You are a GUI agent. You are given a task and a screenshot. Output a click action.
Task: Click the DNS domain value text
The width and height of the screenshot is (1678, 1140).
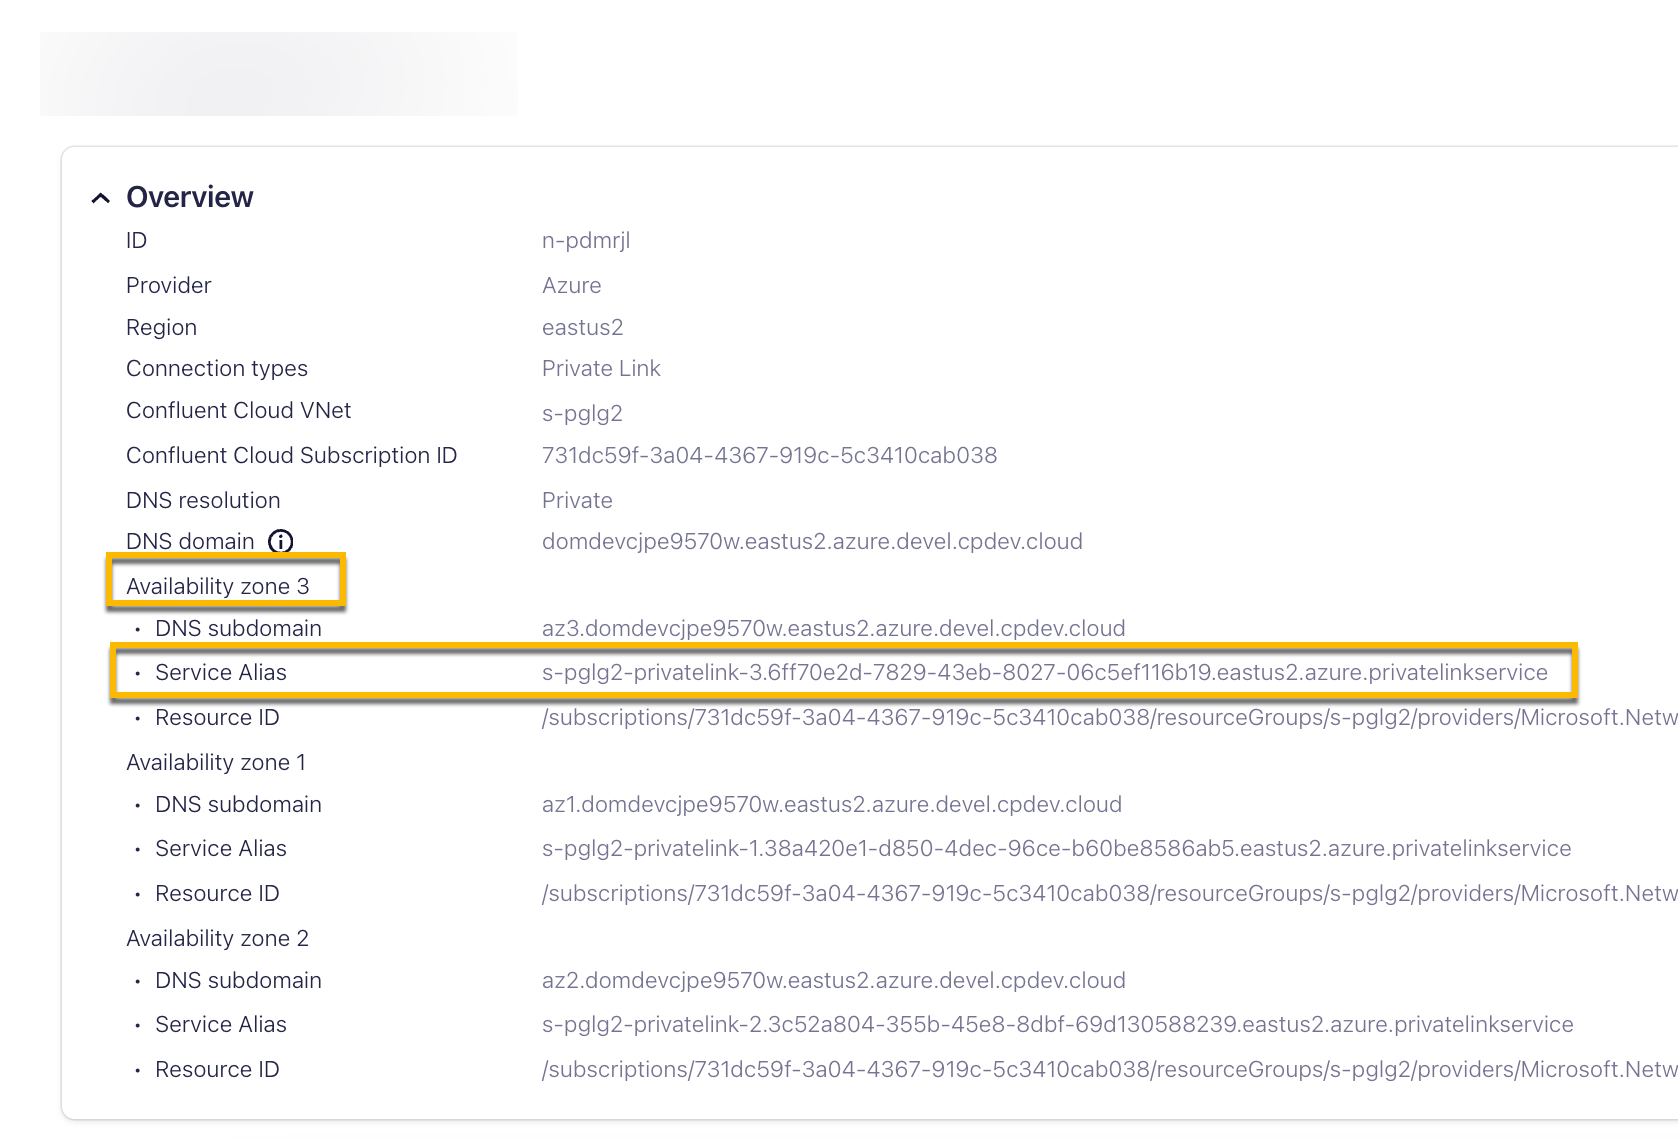coord(811,541)
